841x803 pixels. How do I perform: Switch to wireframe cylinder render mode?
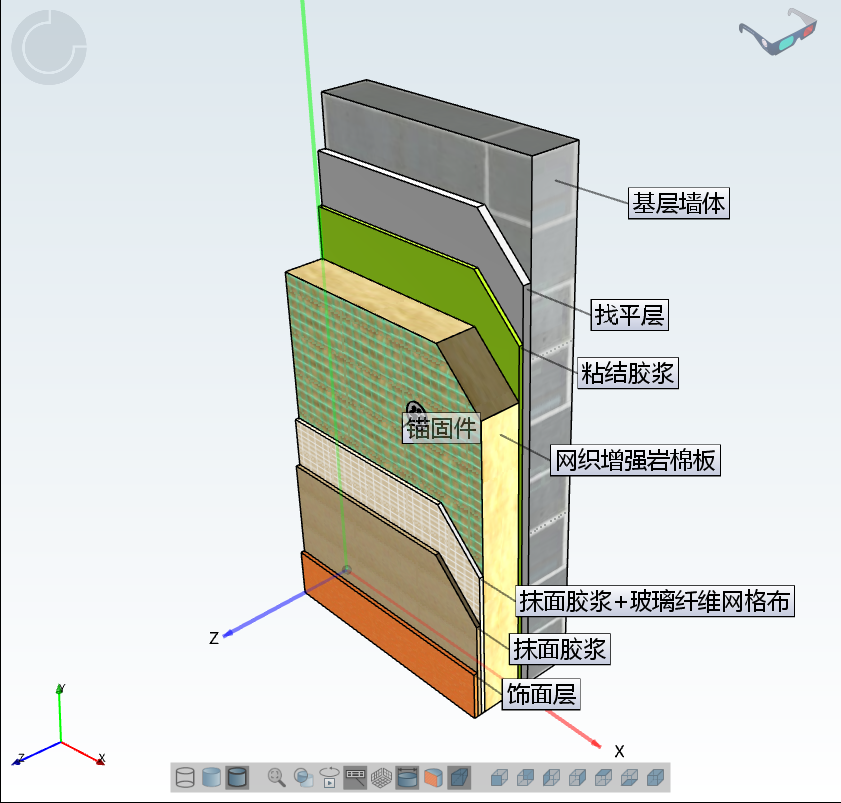(x=185, y=777)
